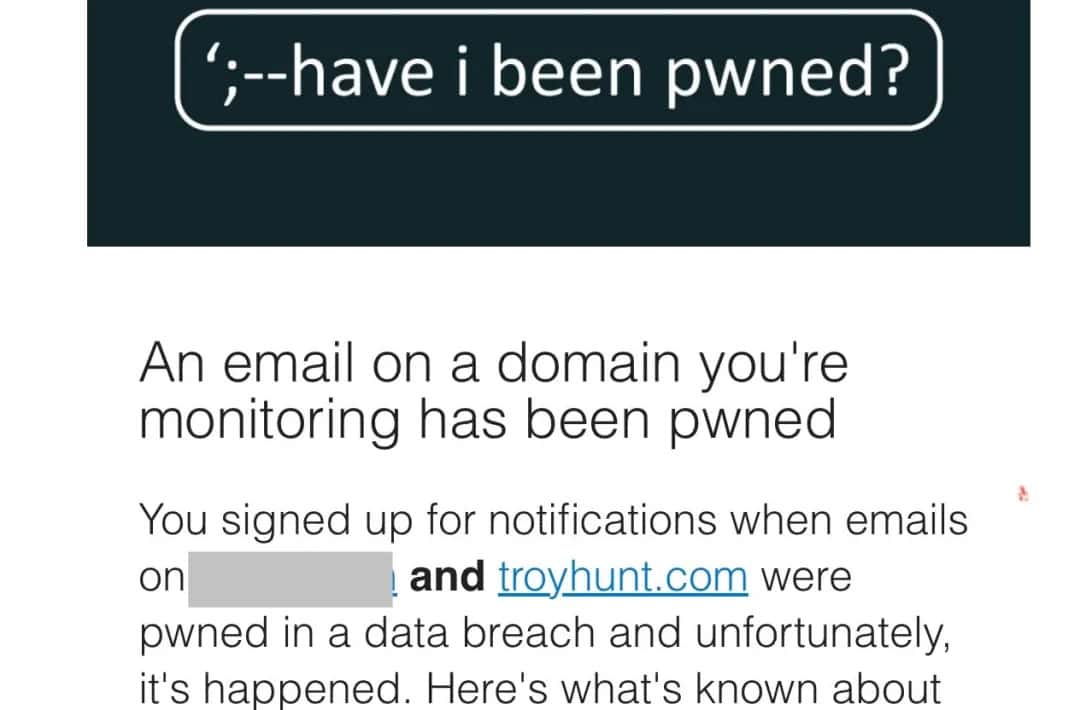1080x710 pixels.
Task: Open the troyhunt.com link
Action: pos(622,577)
